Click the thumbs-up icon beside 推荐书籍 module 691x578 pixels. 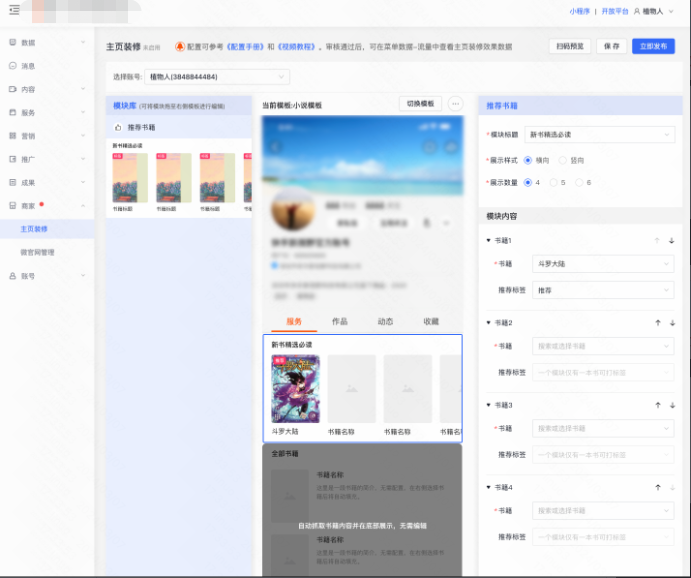pos(118,128)
